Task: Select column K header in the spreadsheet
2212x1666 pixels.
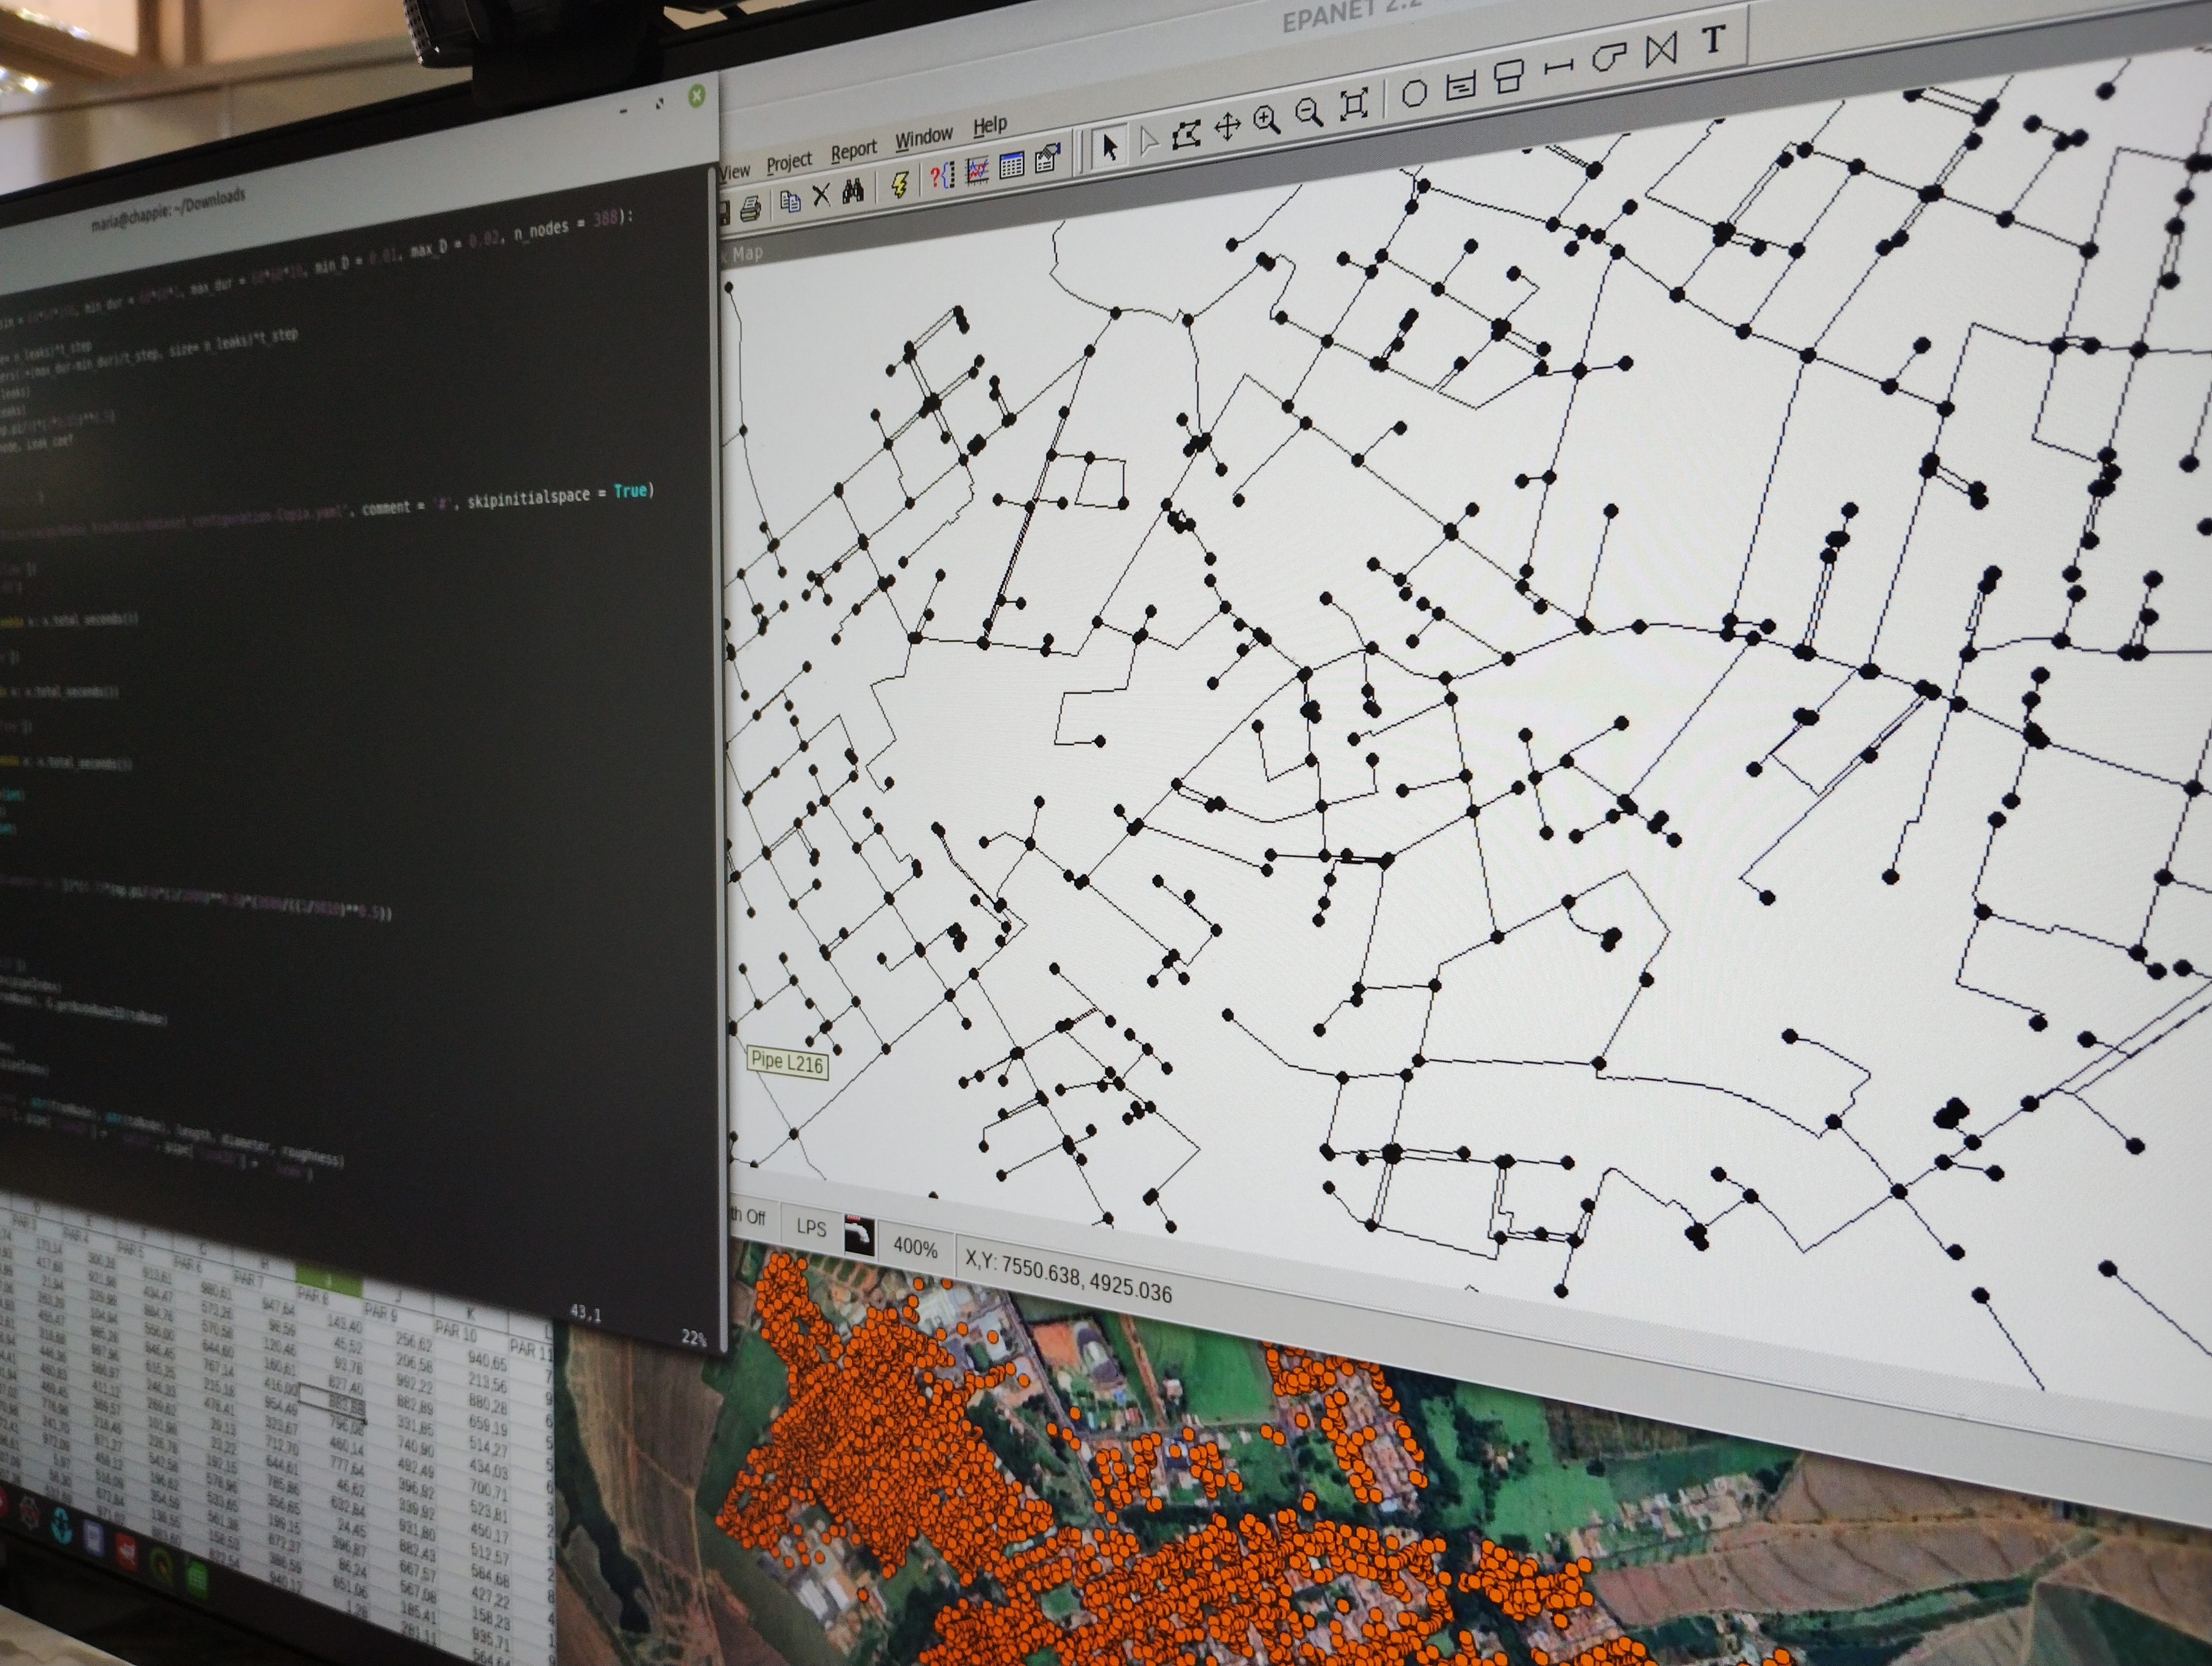Action: click(x=470, y=1313)
